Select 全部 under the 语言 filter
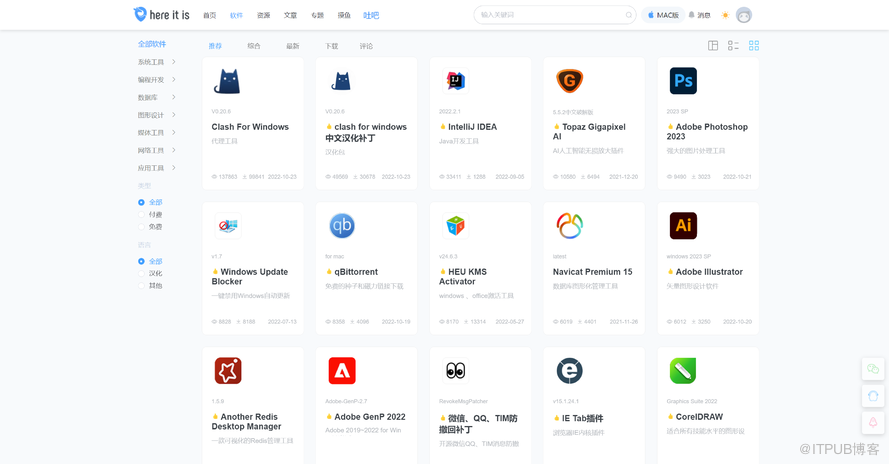This screenshot has width=889, height=464. [150, 261]
